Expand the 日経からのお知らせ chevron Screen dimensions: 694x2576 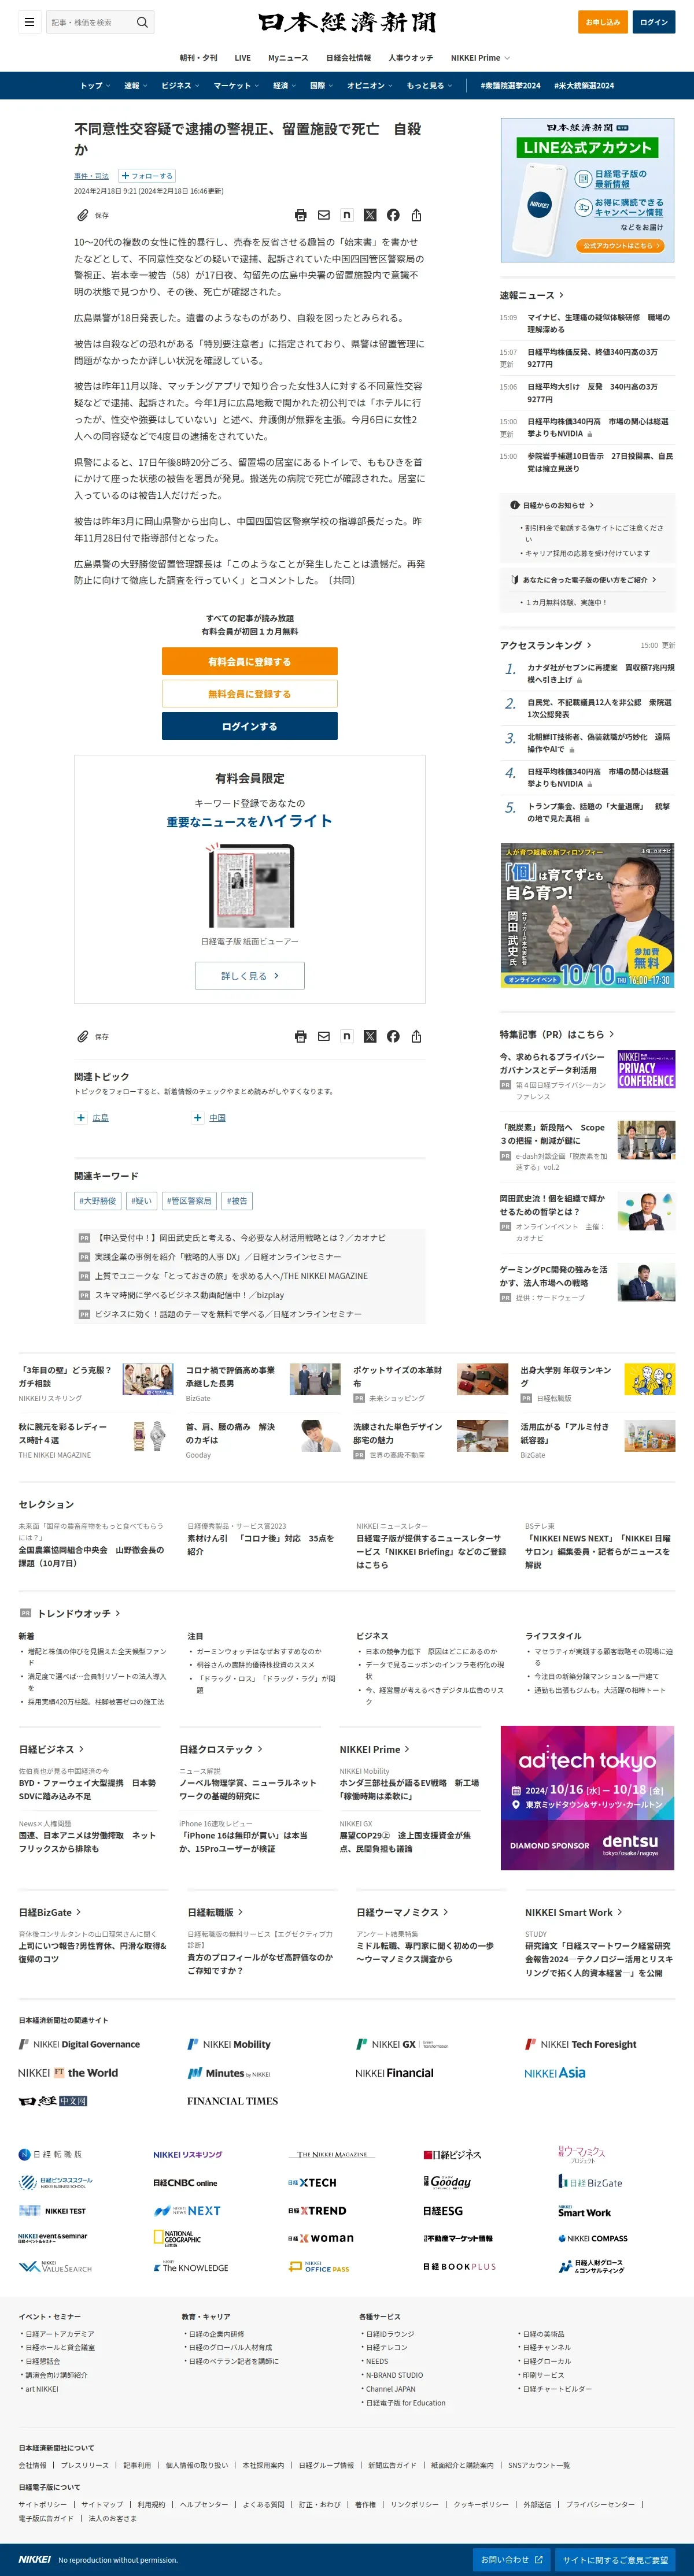tap(591, 505)
